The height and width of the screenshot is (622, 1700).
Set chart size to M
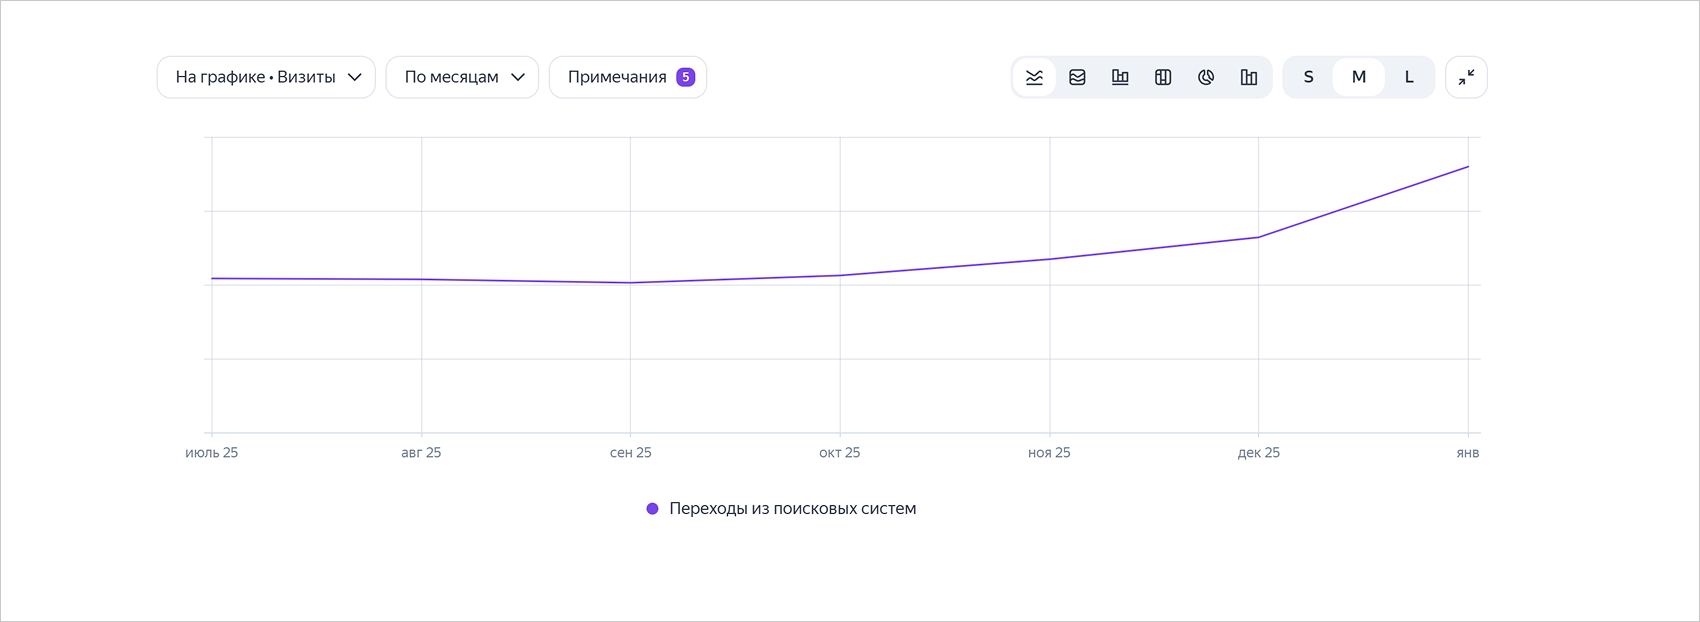click(x=1359, y=77)
